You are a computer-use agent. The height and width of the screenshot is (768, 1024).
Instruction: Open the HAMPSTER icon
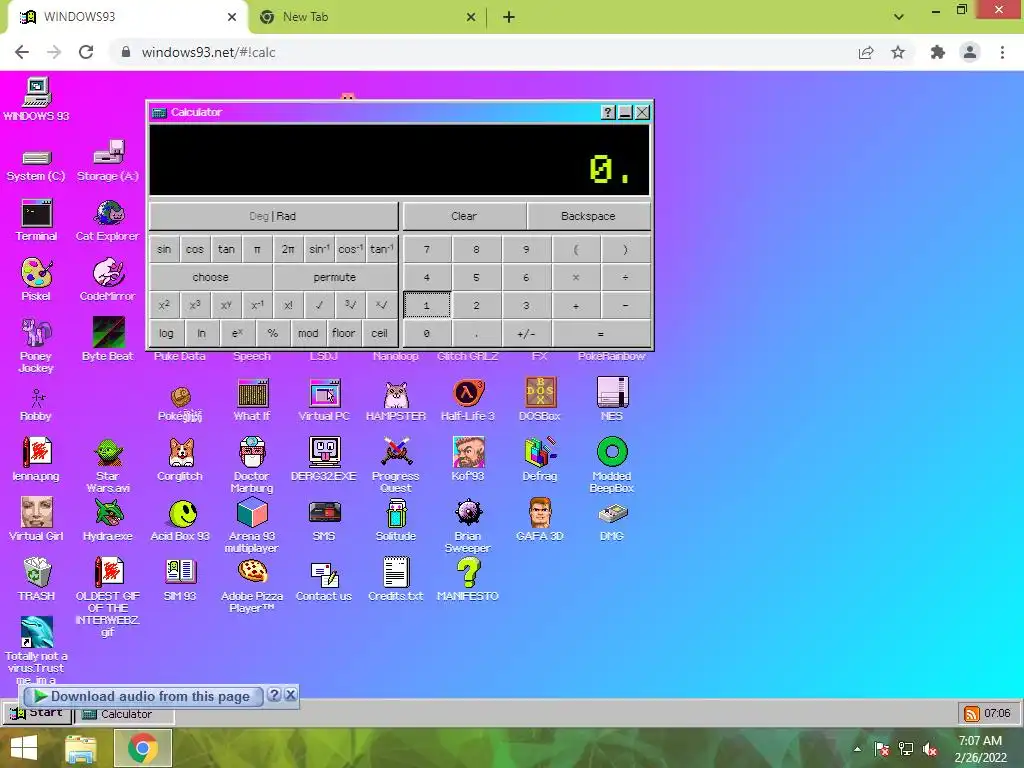[396, 400]
